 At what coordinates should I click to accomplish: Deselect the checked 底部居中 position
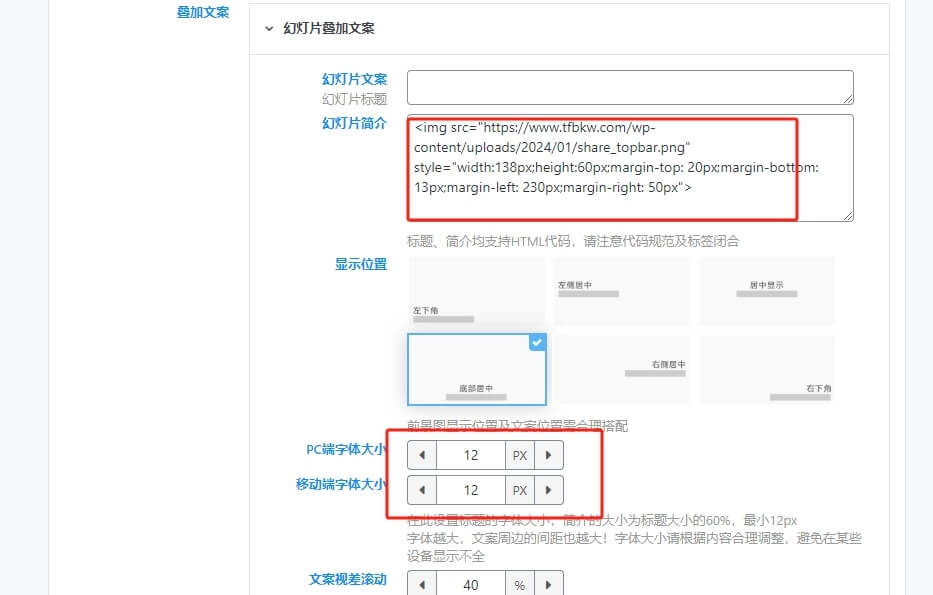[x=477, y=368]
